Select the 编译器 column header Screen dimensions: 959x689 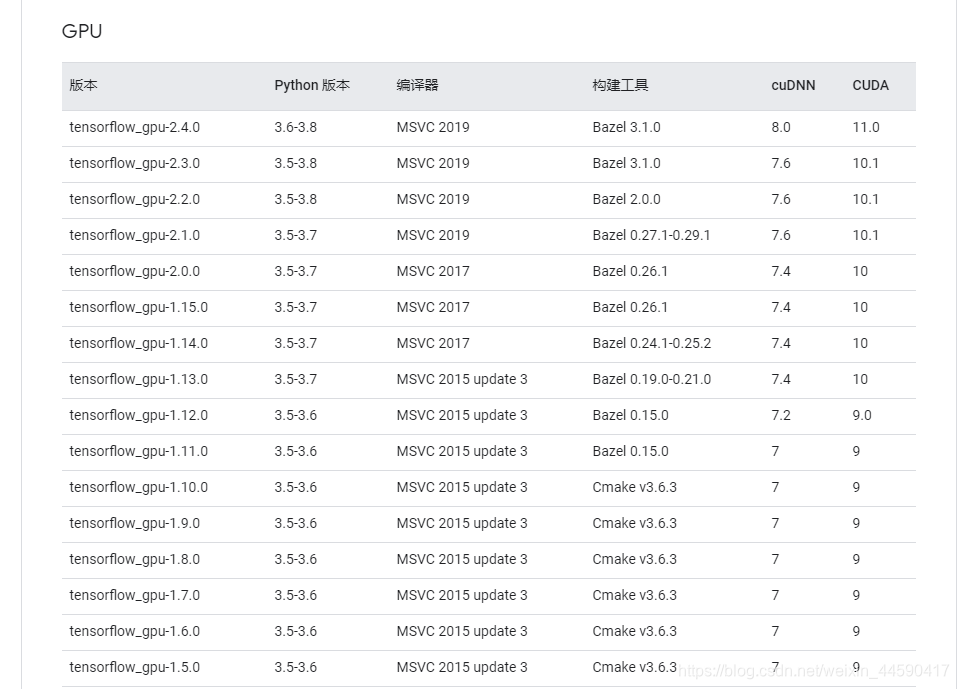tap(417, 85)
